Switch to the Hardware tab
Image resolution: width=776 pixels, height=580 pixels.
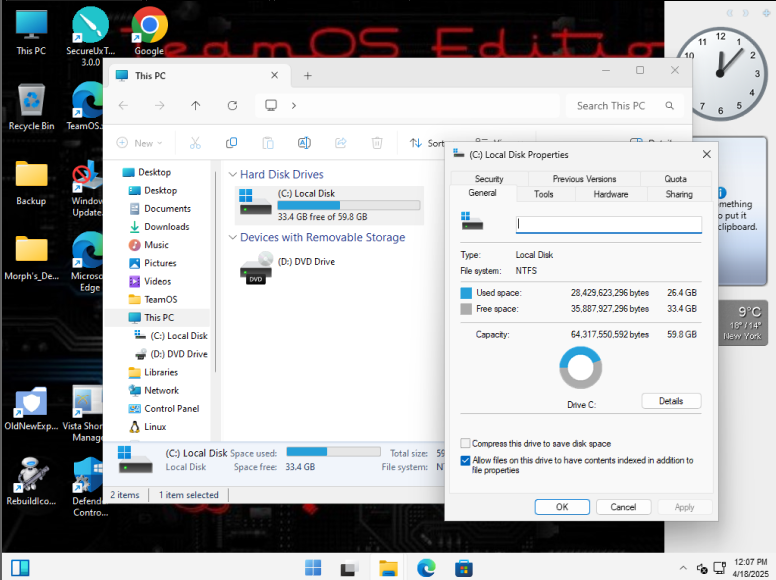(x=611, y=194)
